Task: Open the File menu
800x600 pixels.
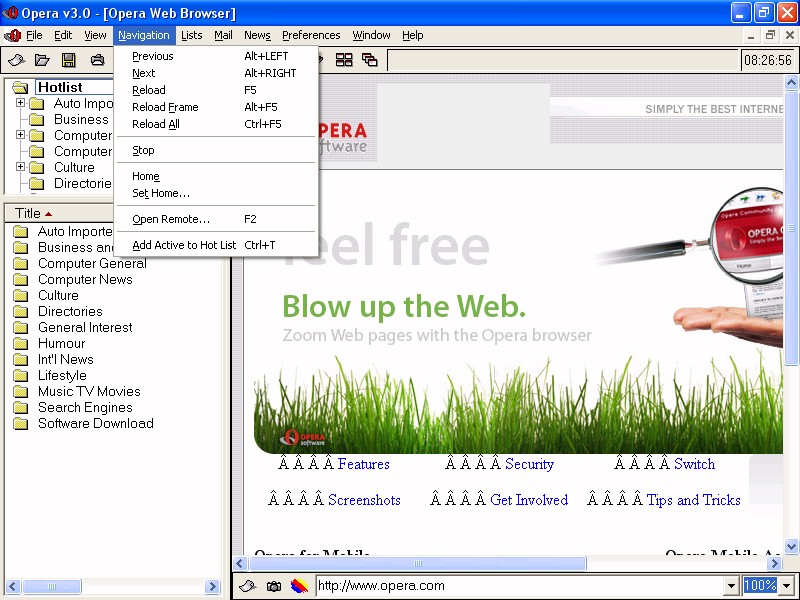Action: pos(34,35)
